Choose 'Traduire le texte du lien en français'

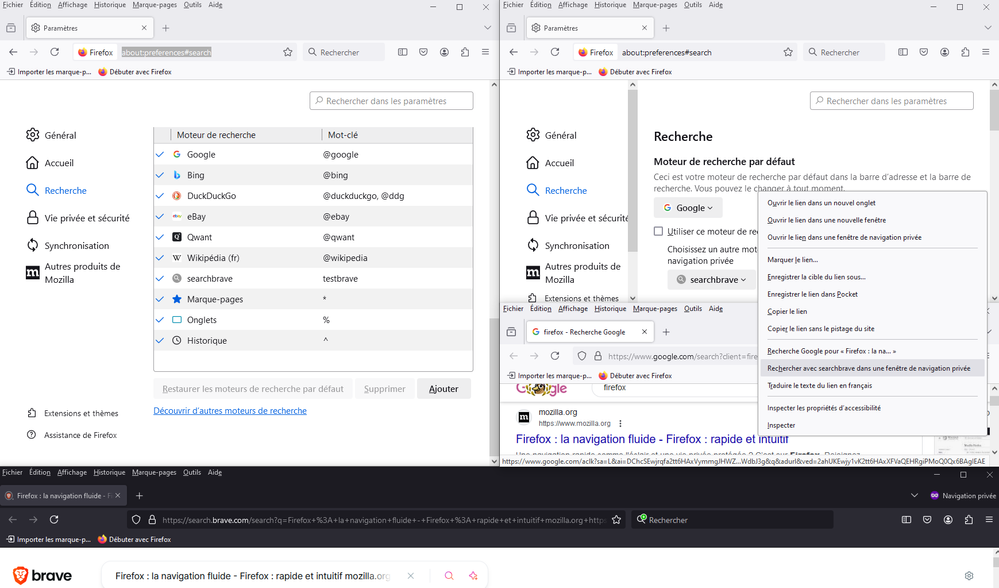819,385
